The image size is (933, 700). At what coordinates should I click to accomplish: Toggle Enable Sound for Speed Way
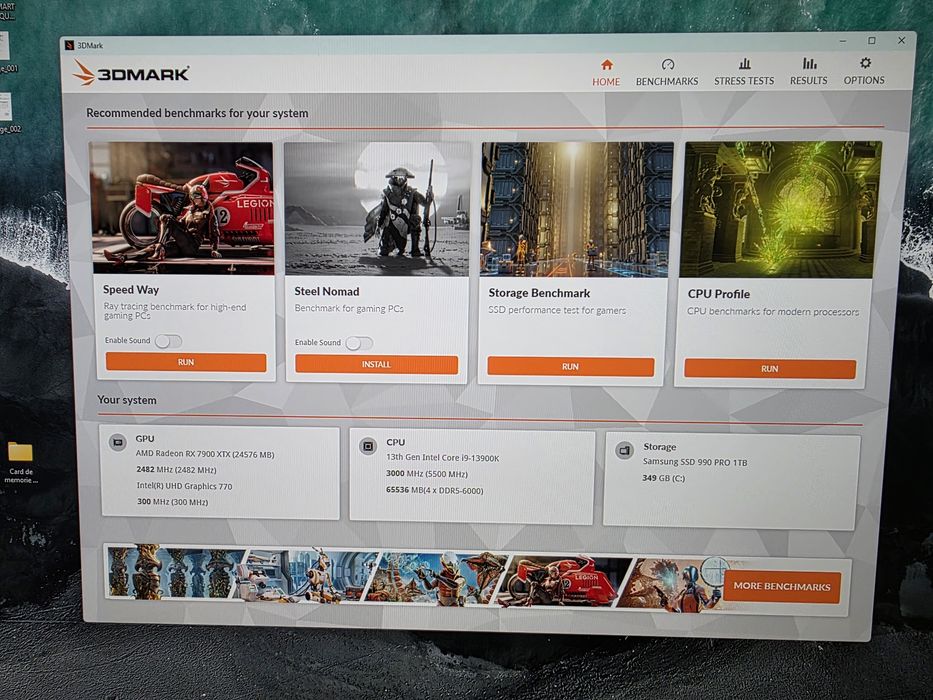[168, 341]
